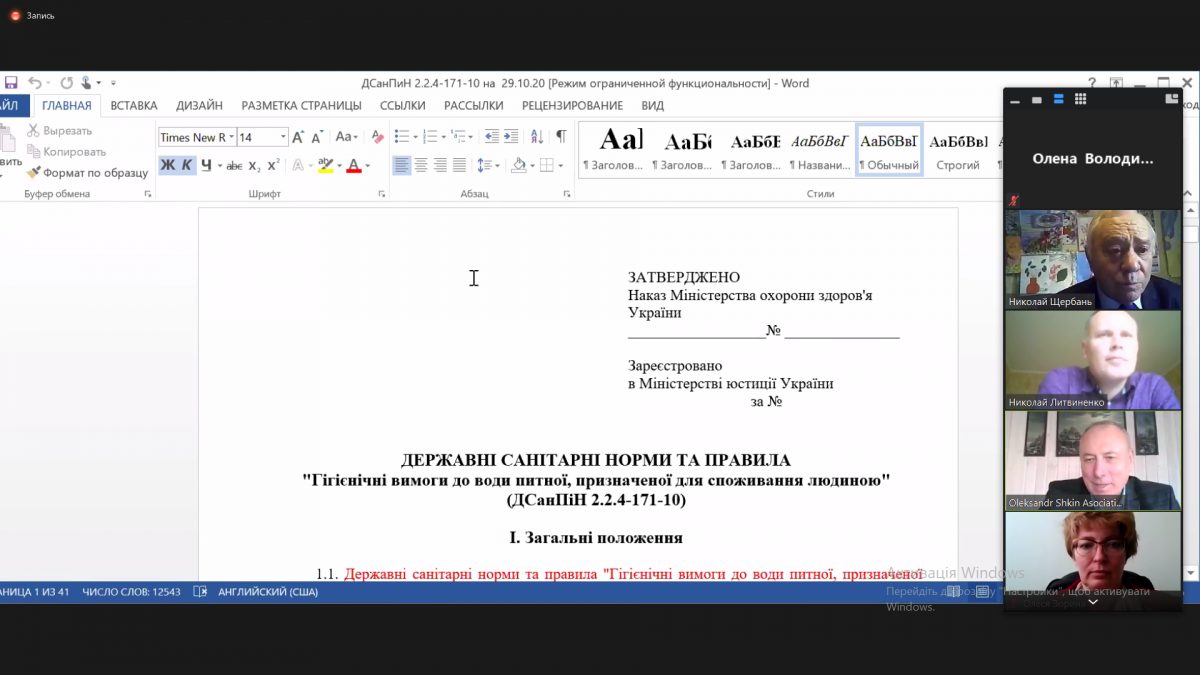The image size is (1200, 675).
Task: Toggle italic (К) formatting
Action: [186, 166]
